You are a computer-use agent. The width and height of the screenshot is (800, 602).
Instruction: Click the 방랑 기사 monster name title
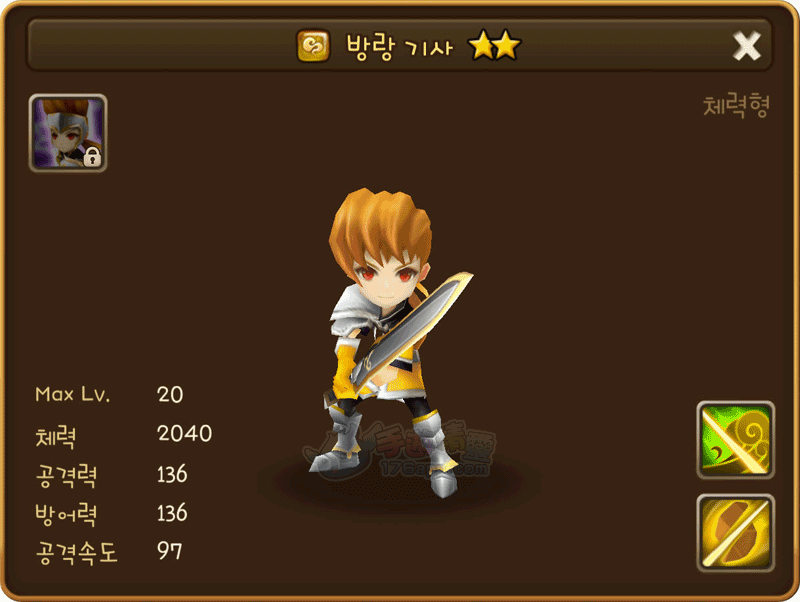click(x=399, y=47)
